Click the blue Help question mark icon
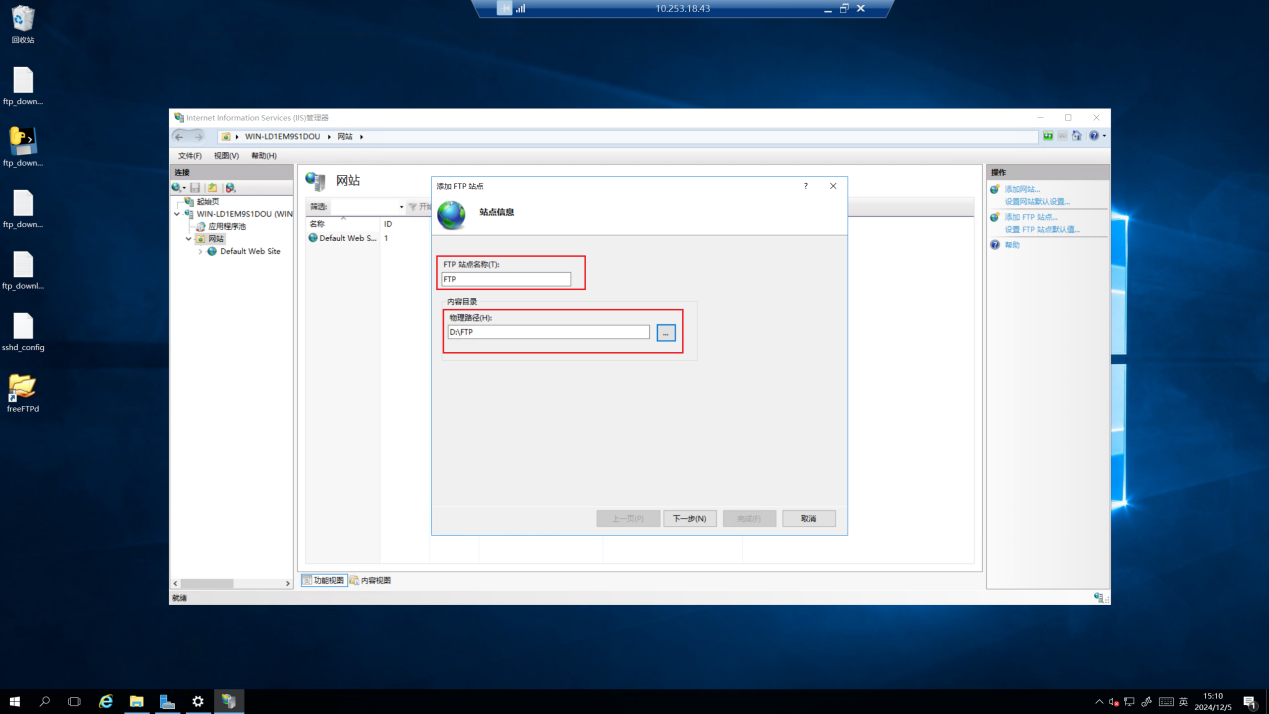 (x=1094, y=136)
